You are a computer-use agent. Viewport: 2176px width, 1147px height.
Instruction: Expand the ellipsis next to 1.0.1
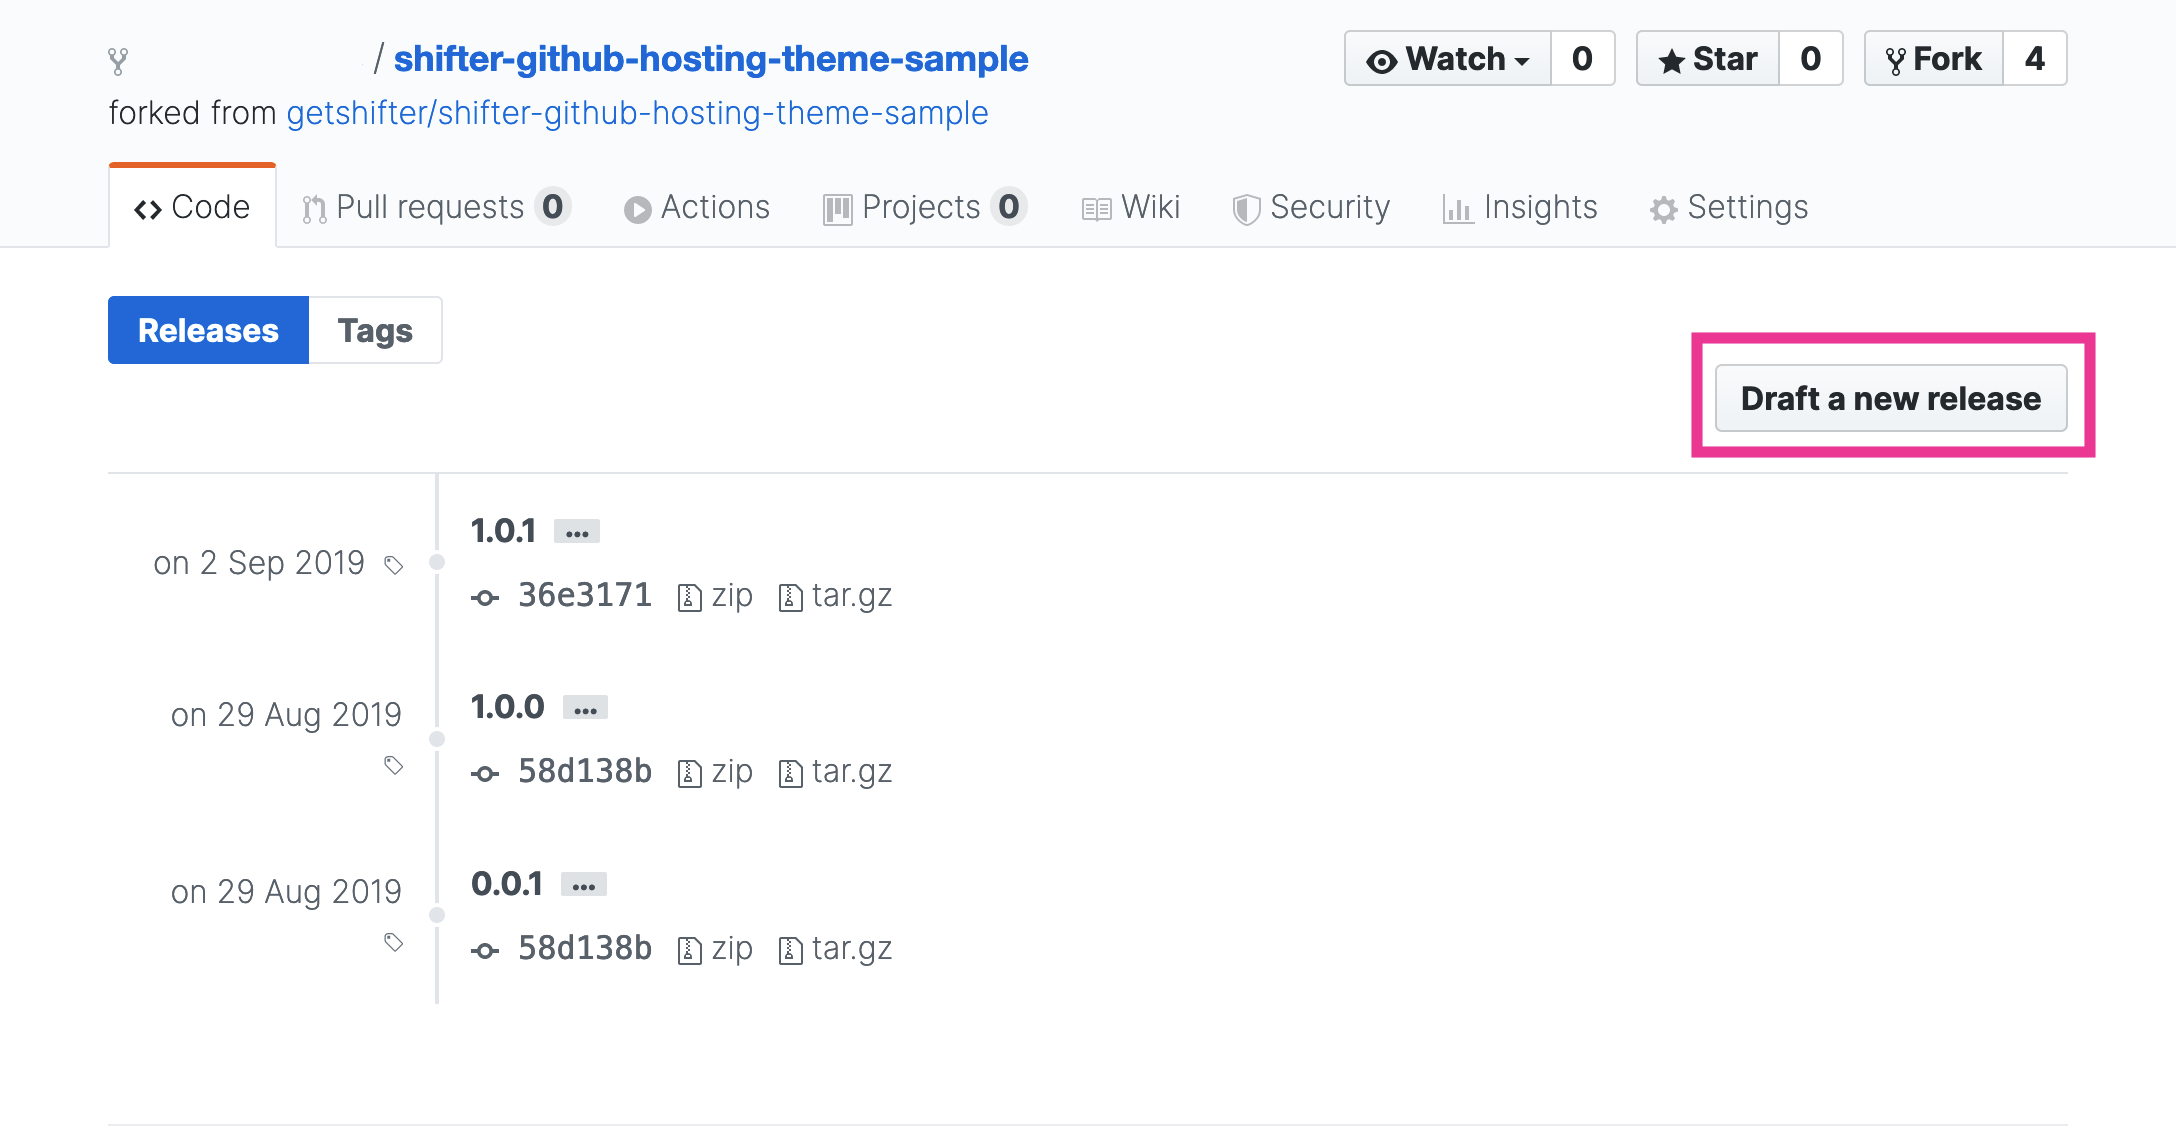(x=577, y=531)
